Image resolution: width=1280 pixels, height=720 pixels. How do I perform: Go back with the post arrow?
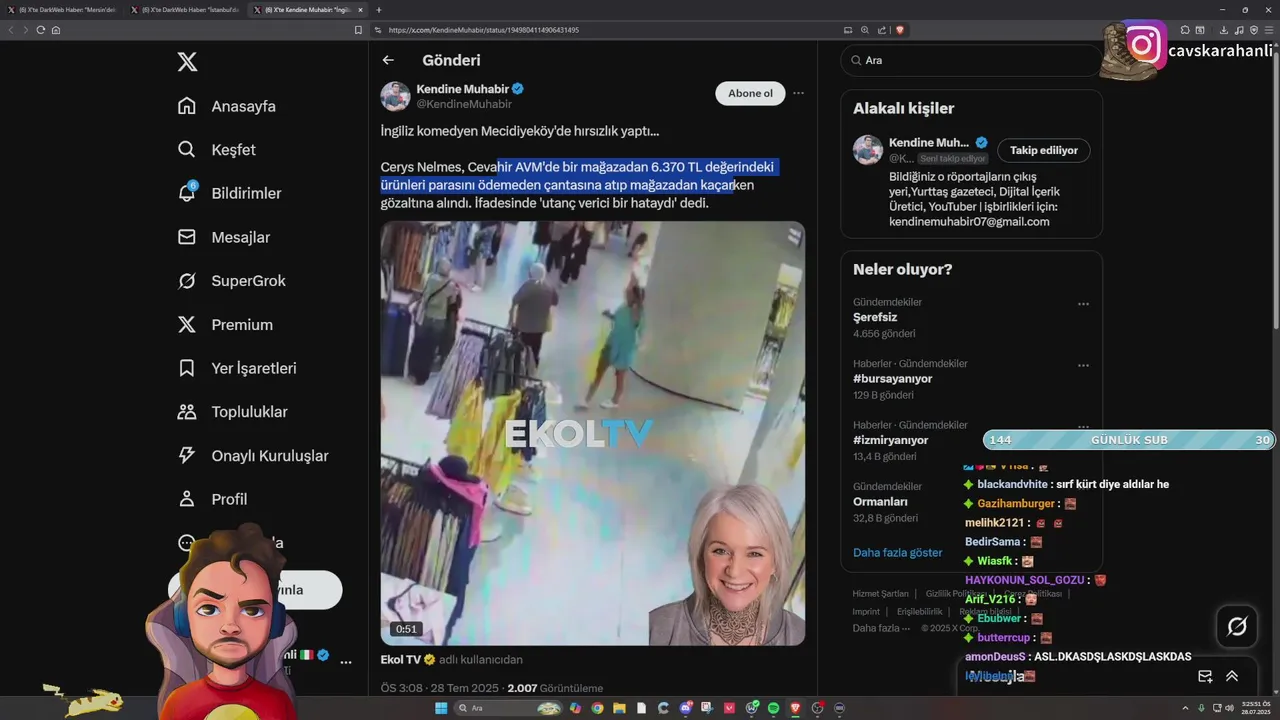pos(388,60)
